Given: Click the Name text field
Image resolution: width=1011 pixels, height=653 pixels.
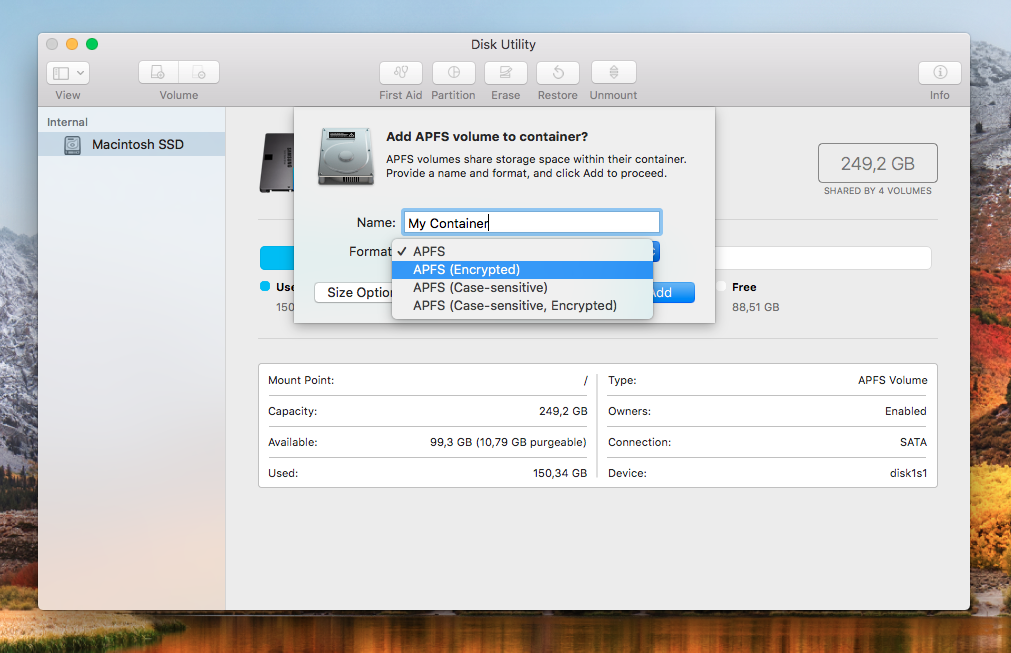Looking at the screenshot, I should point(531,223).
